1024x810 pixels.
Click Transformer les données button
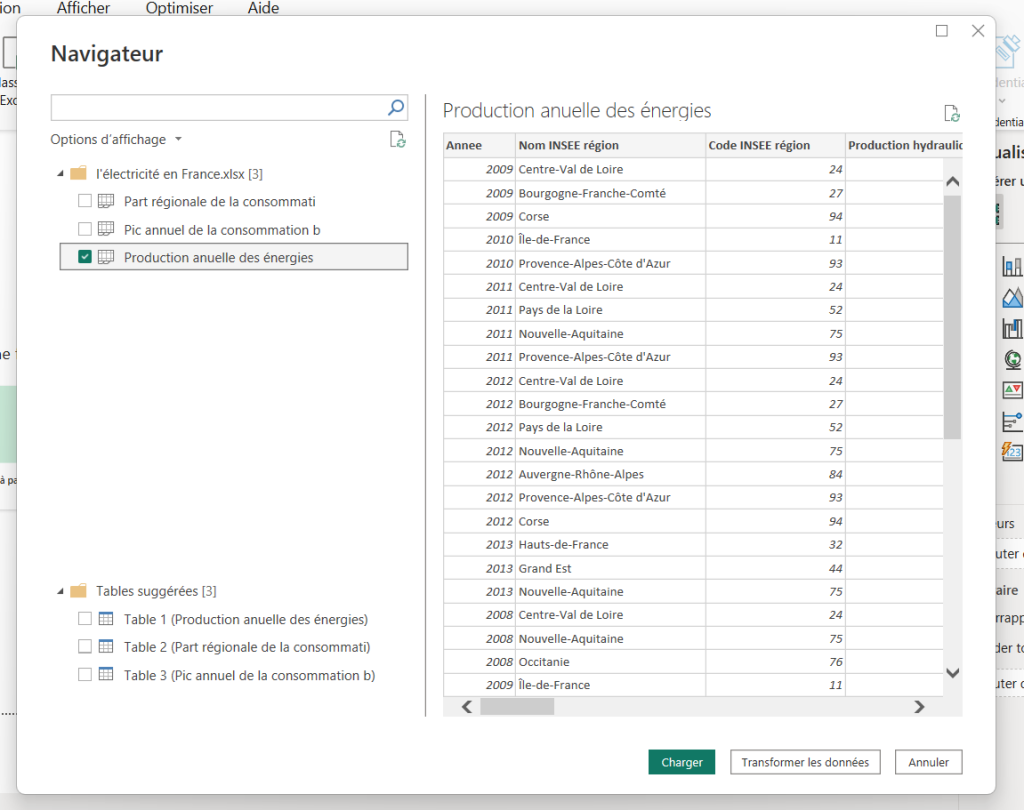tap(805, 762)
